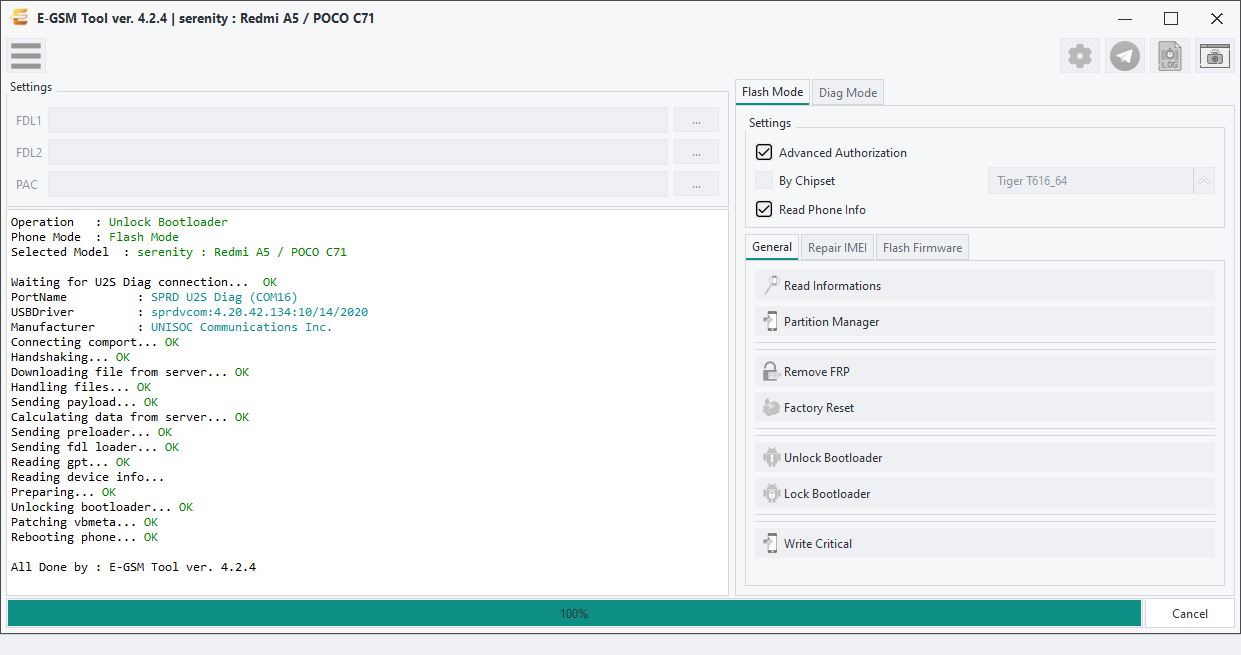
Task: Open settings via the gear icon
Action: [x=1080, y=56]
